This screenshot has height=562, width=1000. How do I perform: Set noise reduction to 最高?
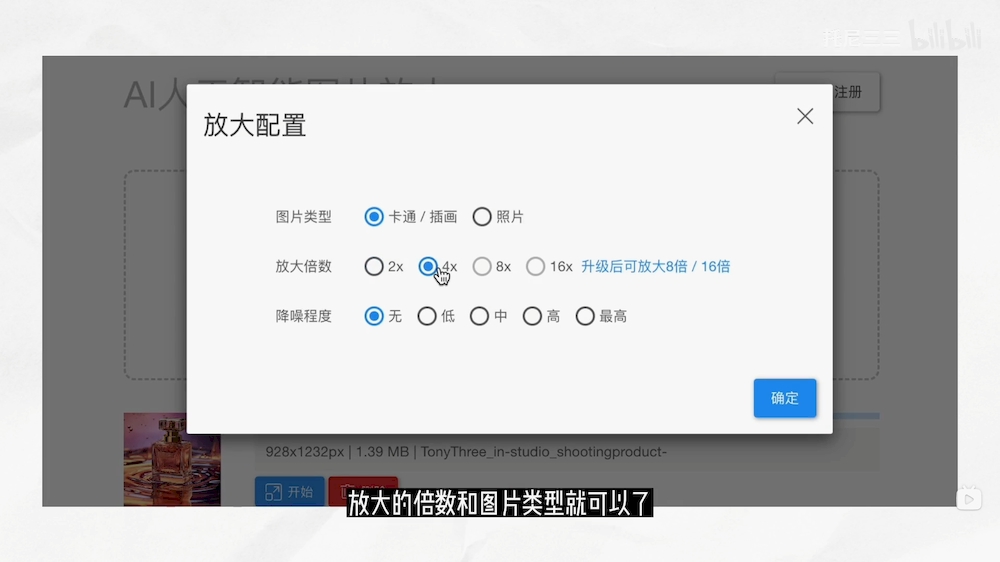(585, 316)
